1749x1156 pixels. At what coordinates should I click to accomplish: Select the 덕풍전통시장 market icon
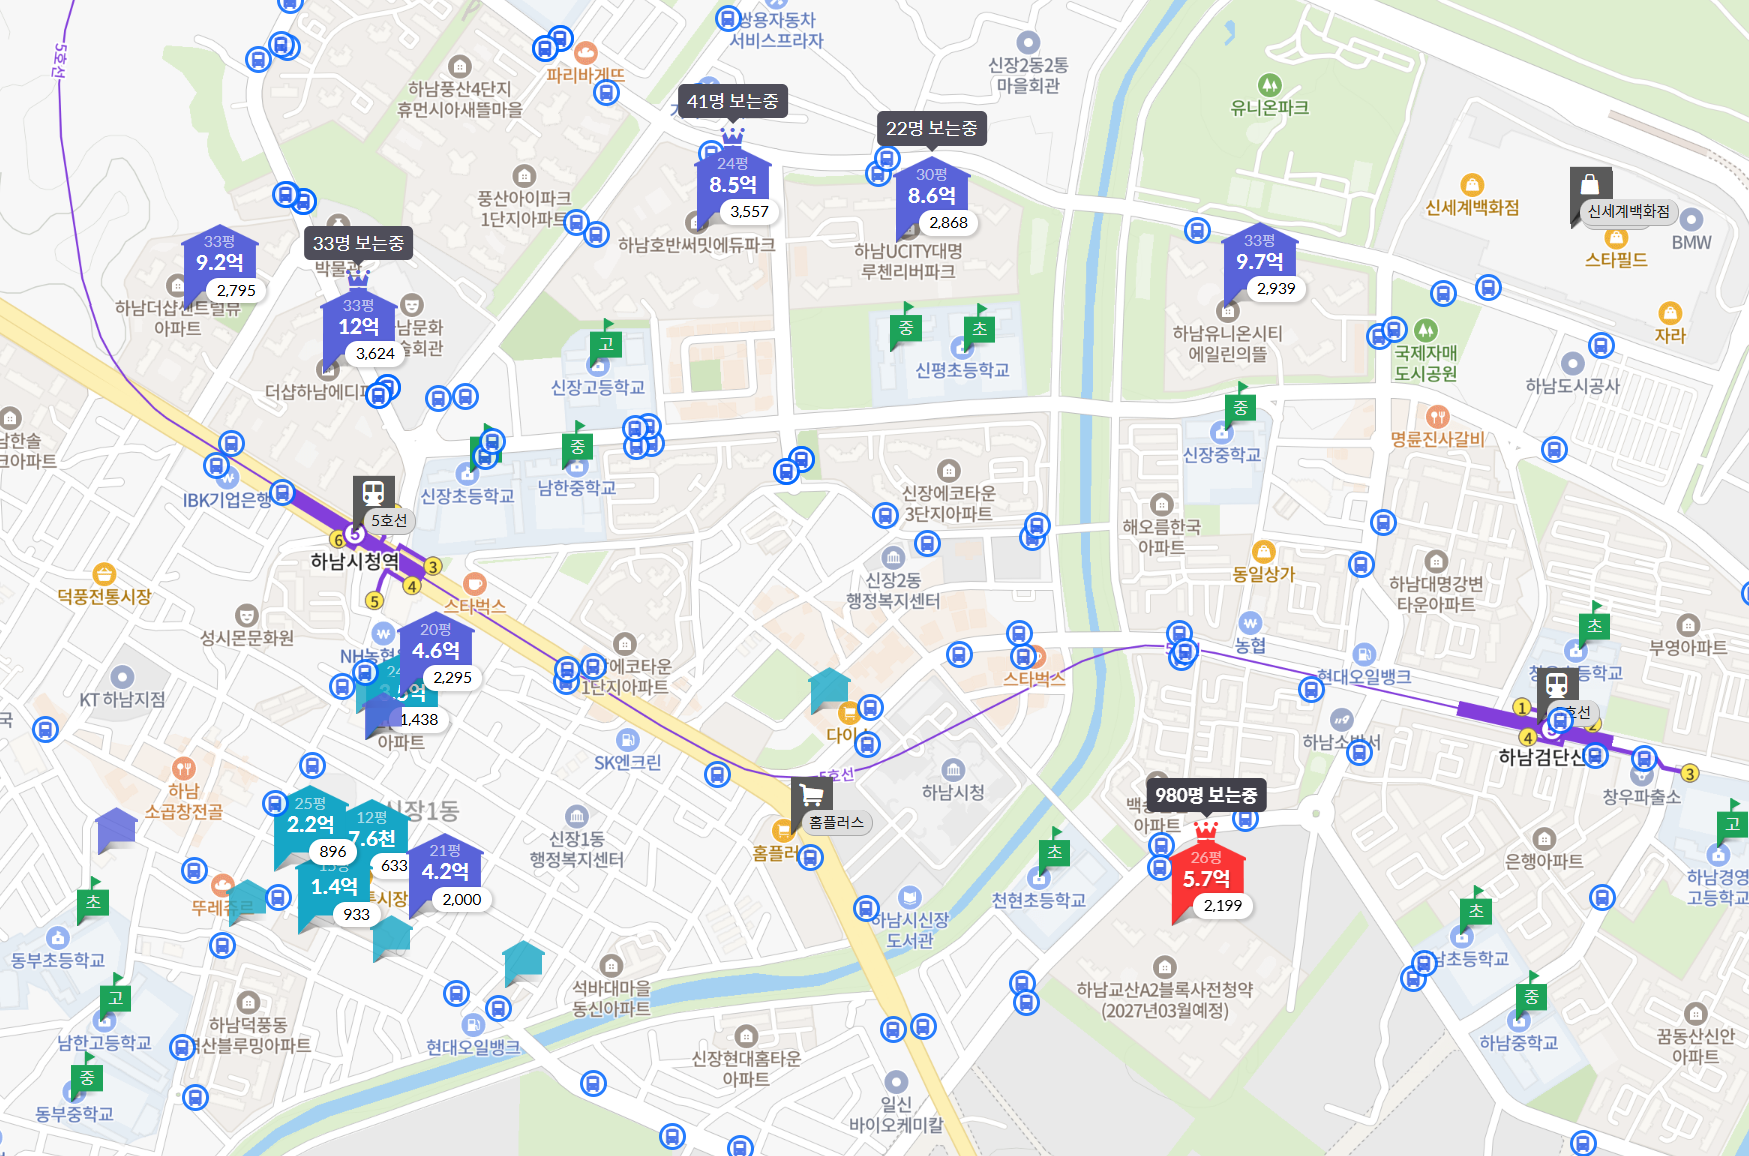[x=104, y=574]
